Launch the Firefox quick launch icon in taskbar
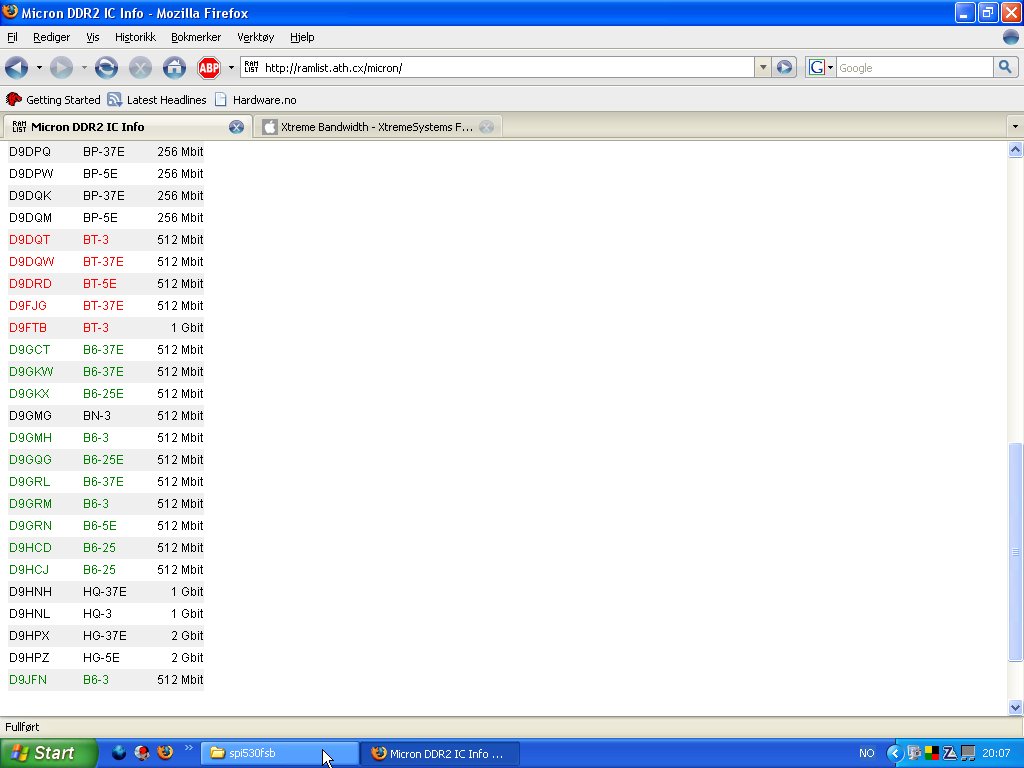The height and width of the screenshot is (768, 1024). (x=165, y=752)
